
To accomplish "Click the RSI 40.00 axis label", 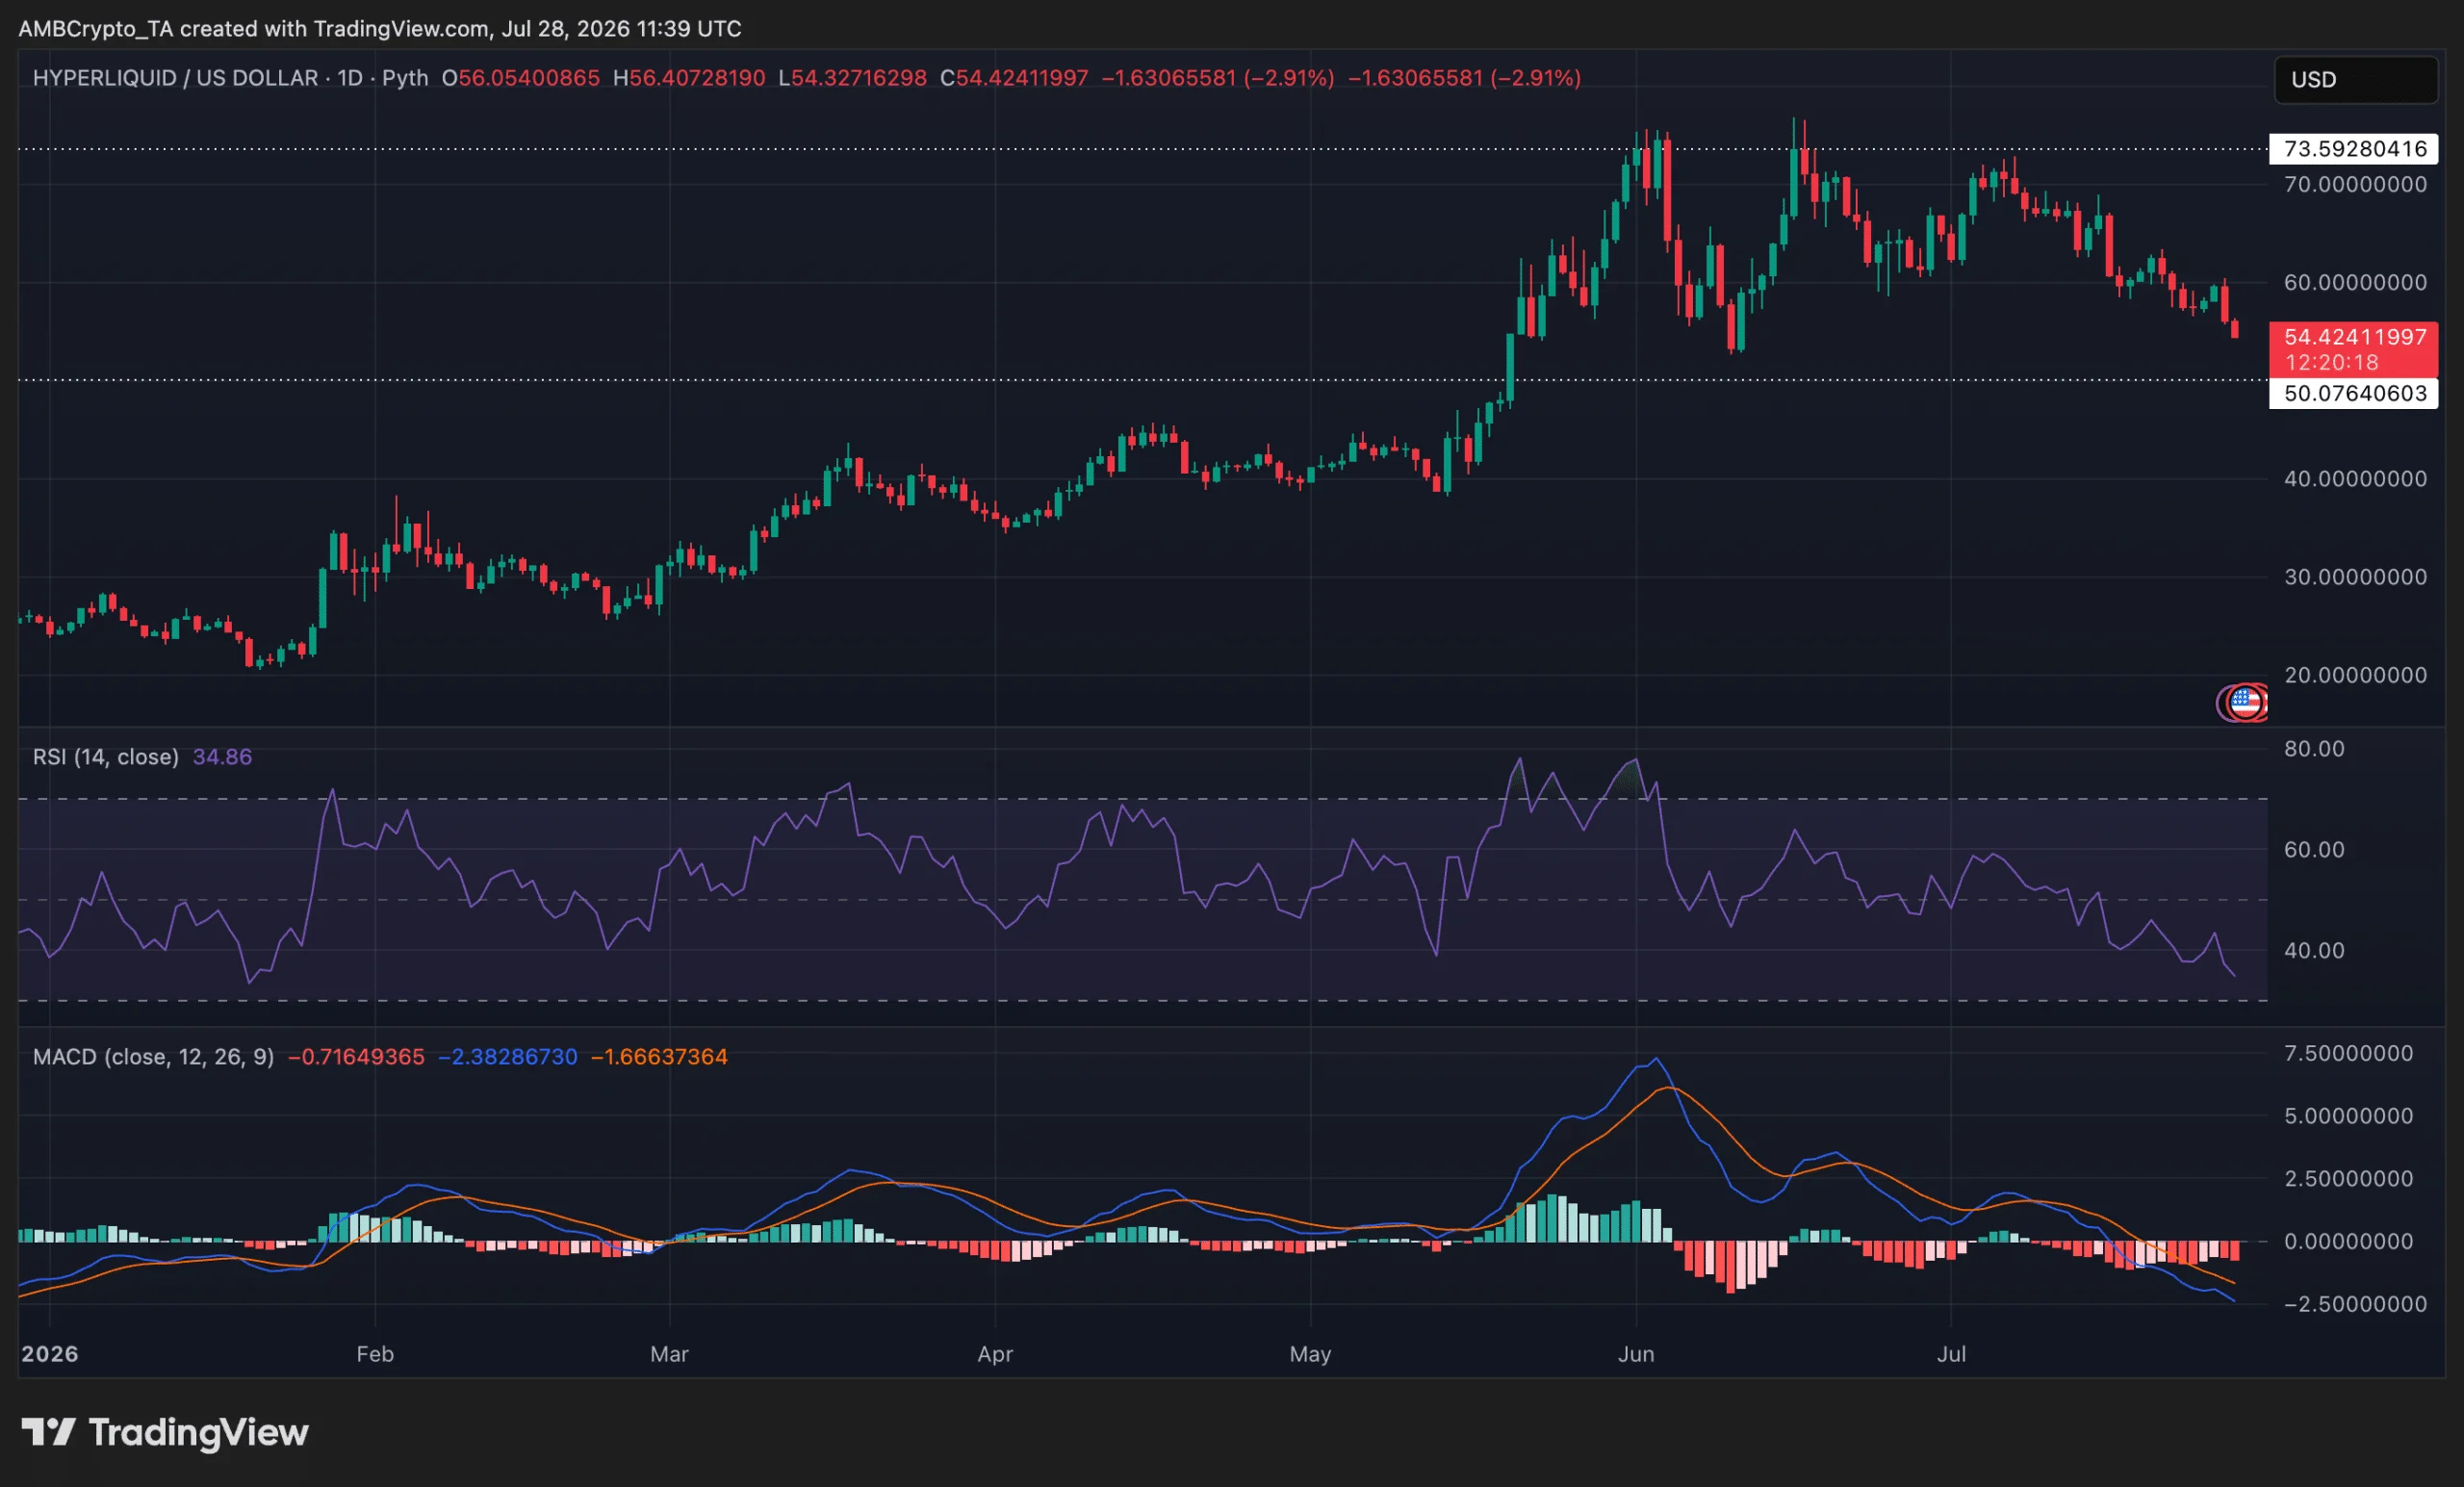I will pos(2314,951).
